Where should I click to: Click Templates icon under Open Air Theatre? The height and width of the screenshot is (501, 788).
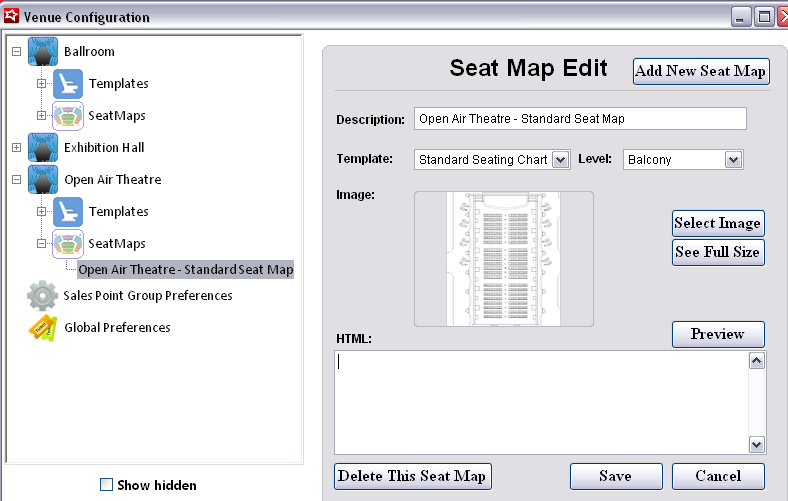(68, 212)
